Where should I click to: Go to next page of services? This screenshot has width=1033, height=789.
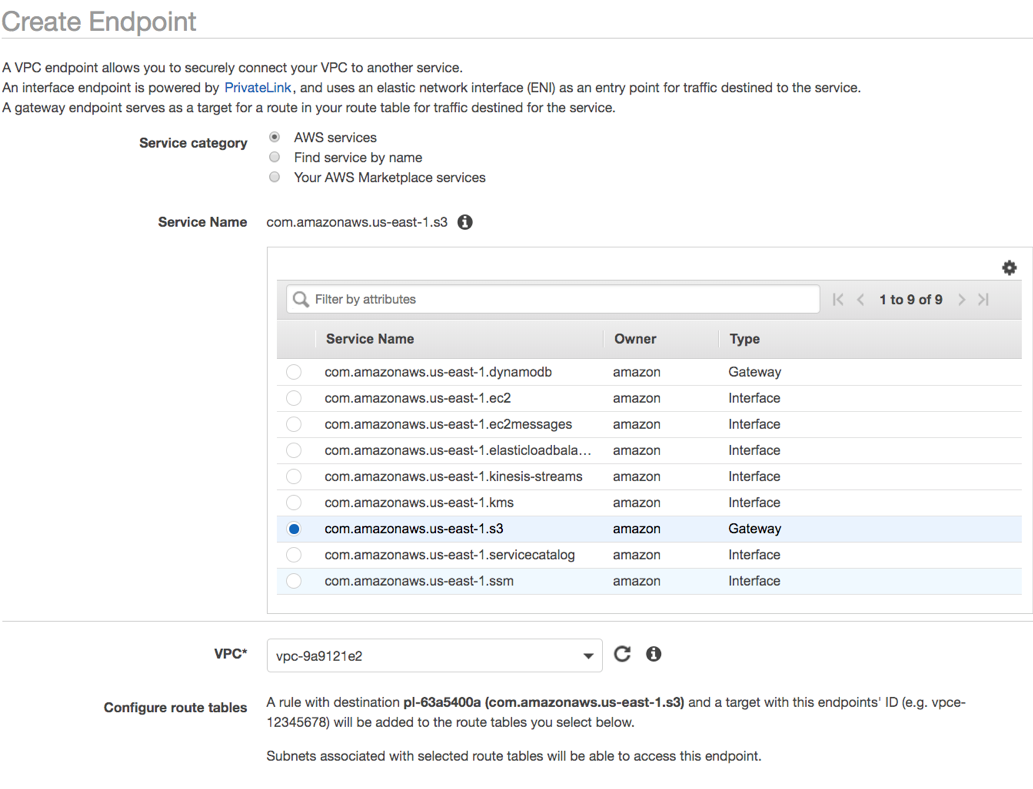tap(961, 300)
